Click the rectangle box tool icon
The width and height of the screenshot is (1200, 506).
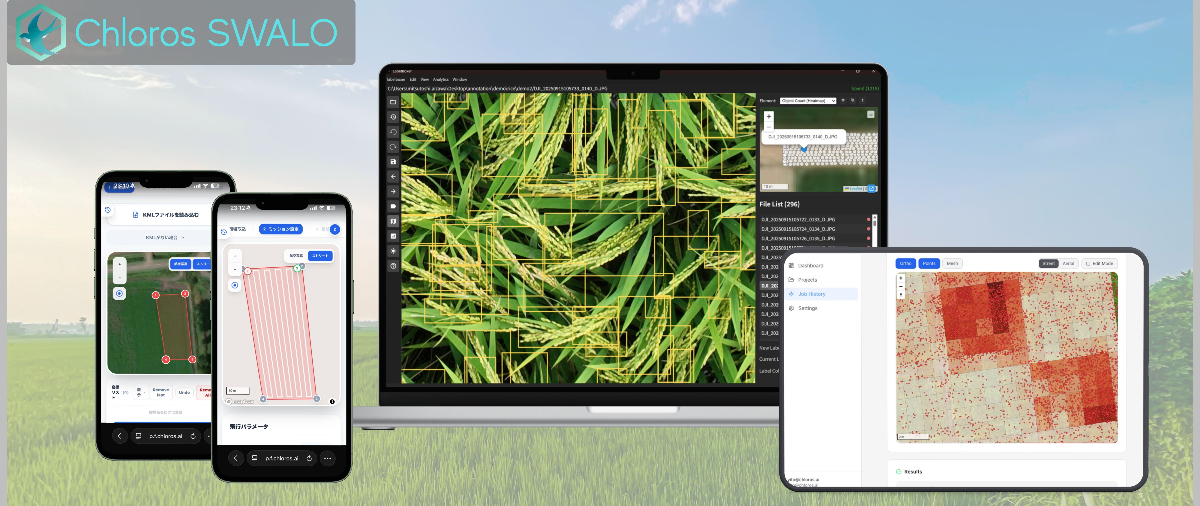tap(394, 102)
